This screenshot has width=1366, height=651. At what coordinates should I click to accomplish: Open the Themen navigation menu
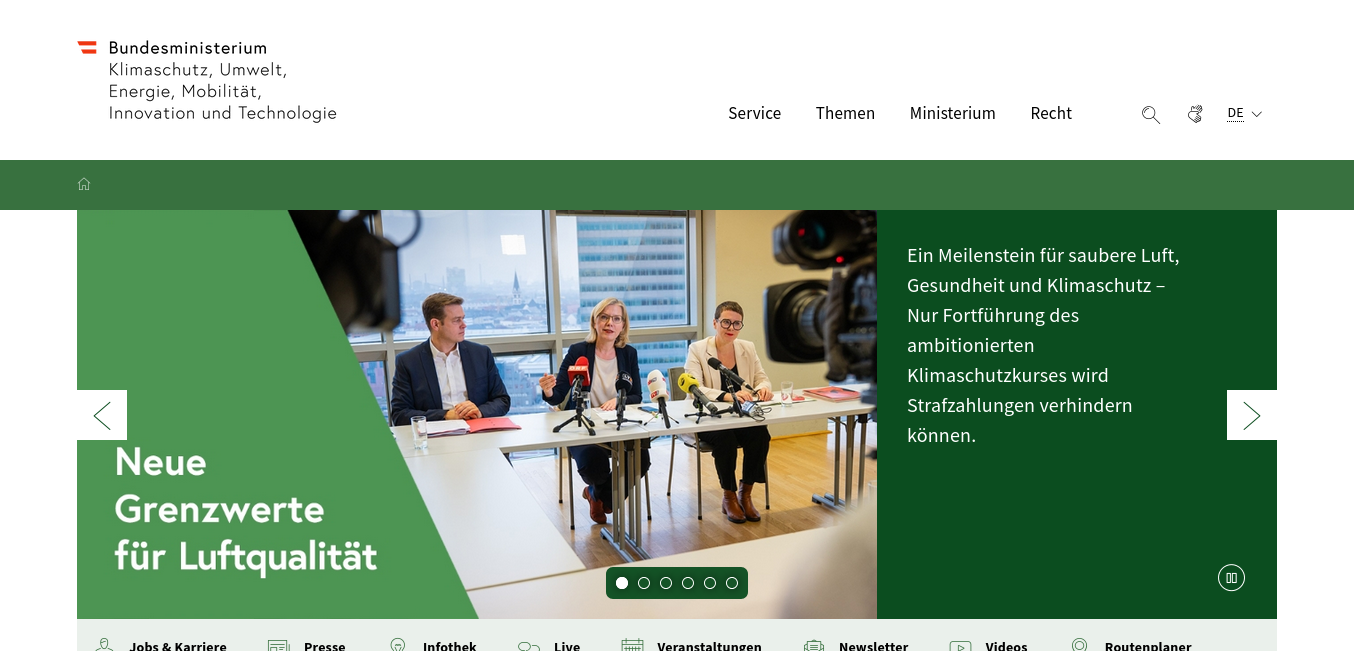coord(845,113)
